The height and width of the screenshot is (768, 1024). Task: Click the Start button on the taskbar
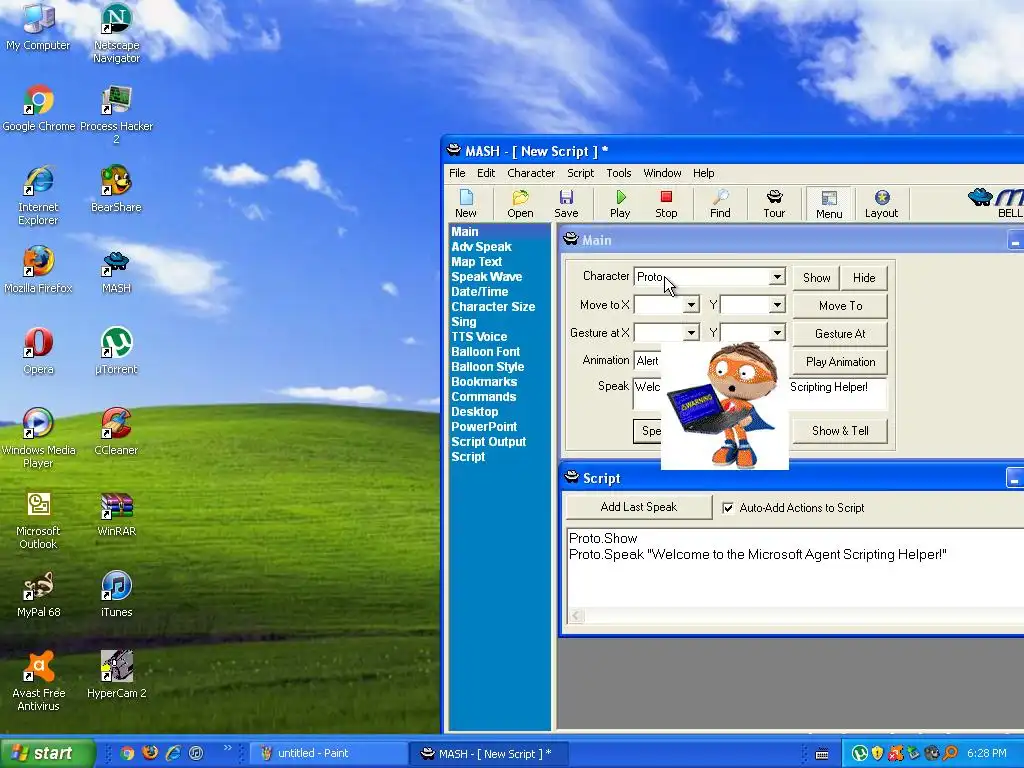tap(47, 753)
